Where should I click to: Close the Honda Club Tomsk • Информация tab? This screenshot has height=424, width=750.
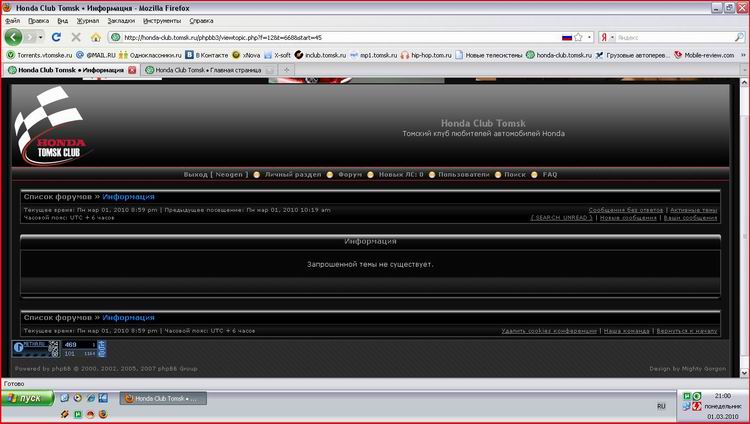tap(132, 70)
